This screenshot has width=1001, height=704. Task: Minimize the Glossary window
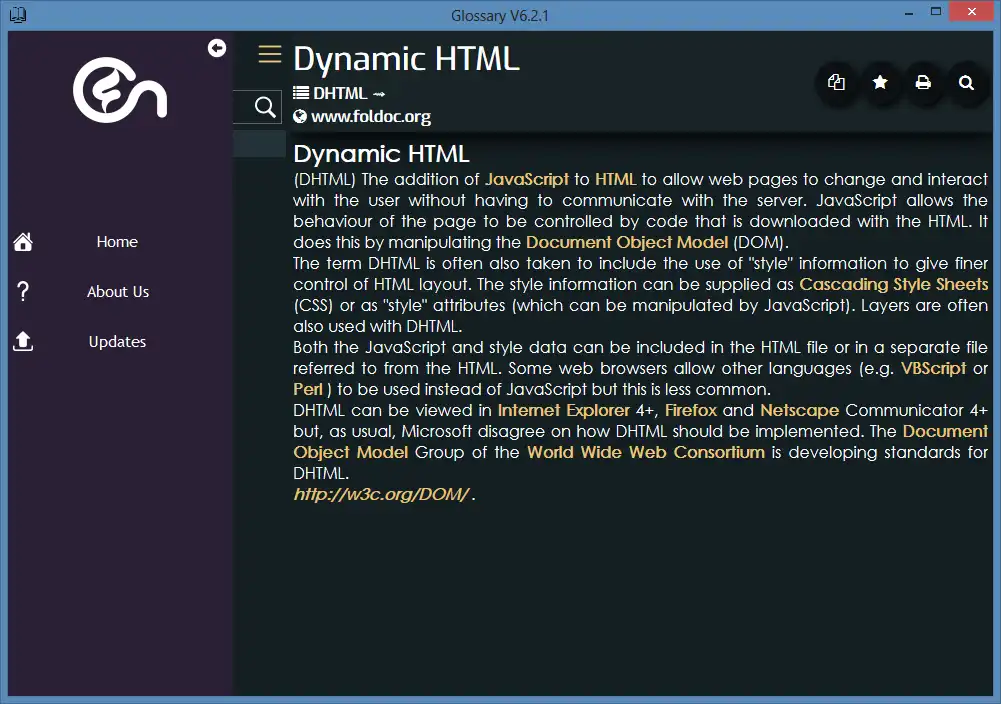(908, 12)
